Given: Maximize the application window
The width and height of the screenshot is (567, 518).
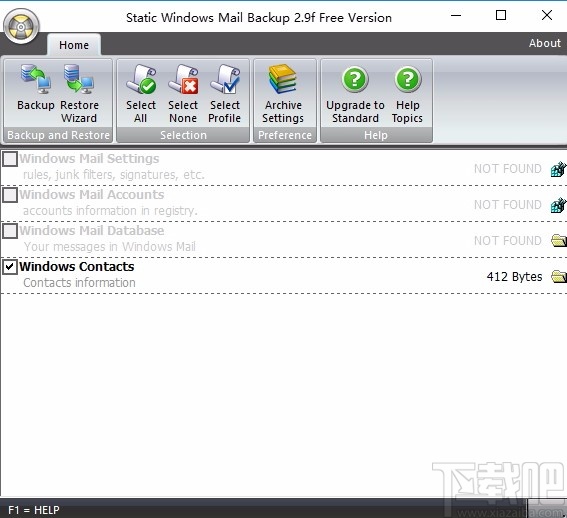Looking at the screenshot, I should (501, 16).
